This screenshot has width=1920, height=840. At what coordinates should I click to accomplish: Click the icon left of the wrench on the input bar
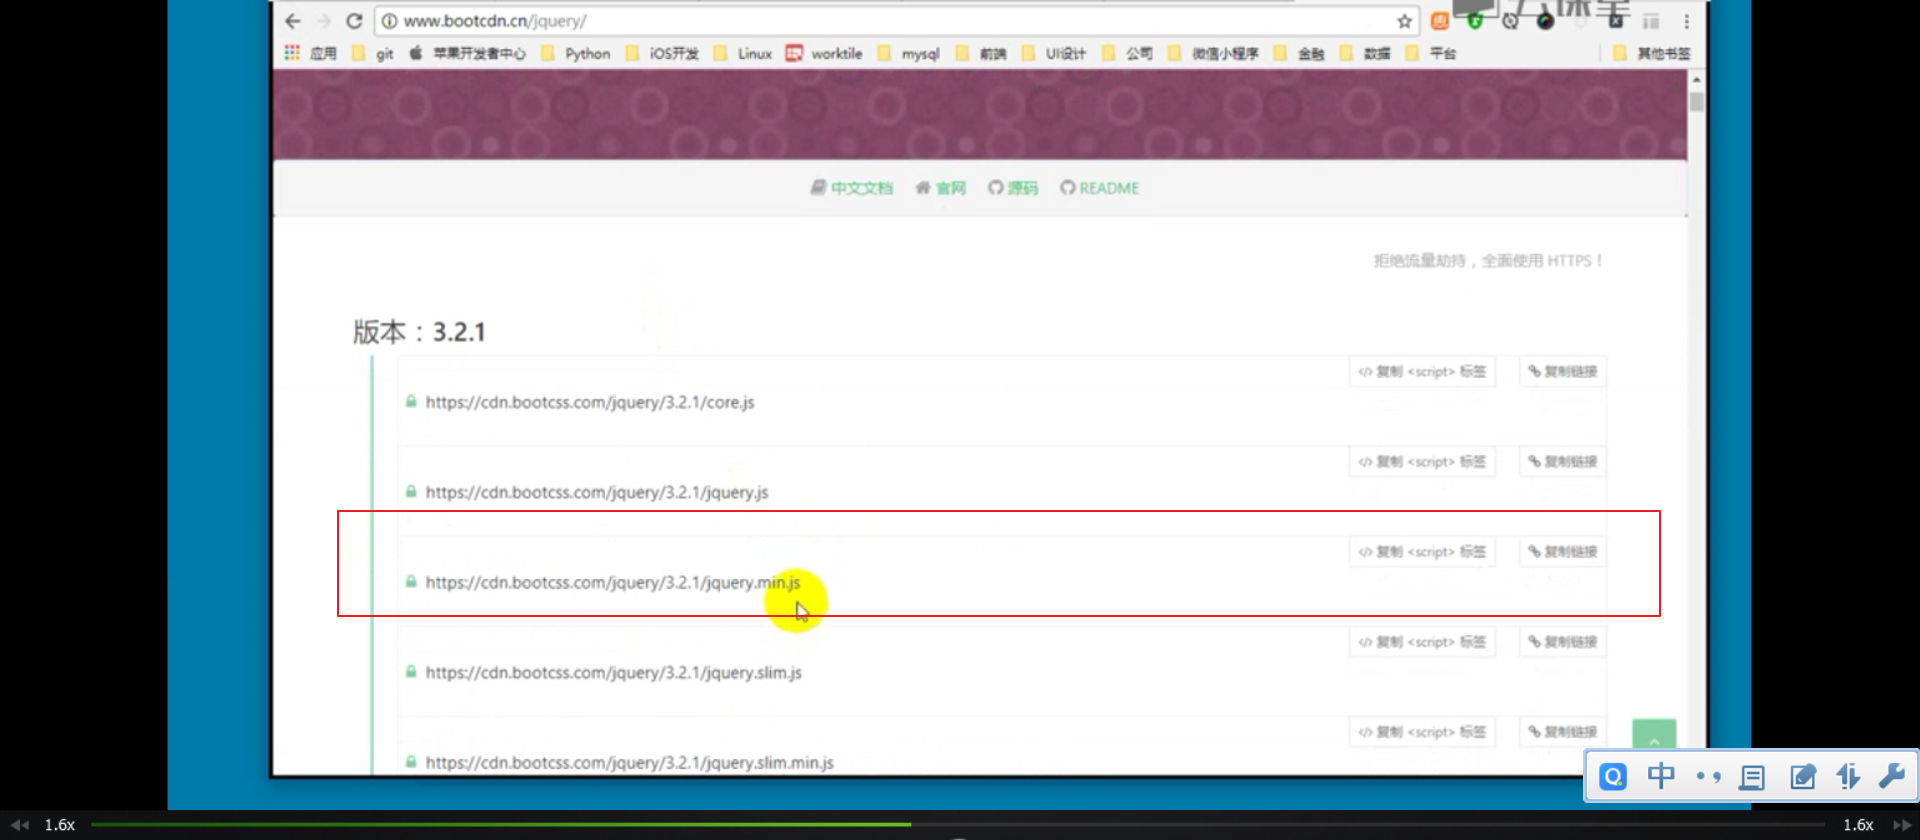pos(1848,777)
